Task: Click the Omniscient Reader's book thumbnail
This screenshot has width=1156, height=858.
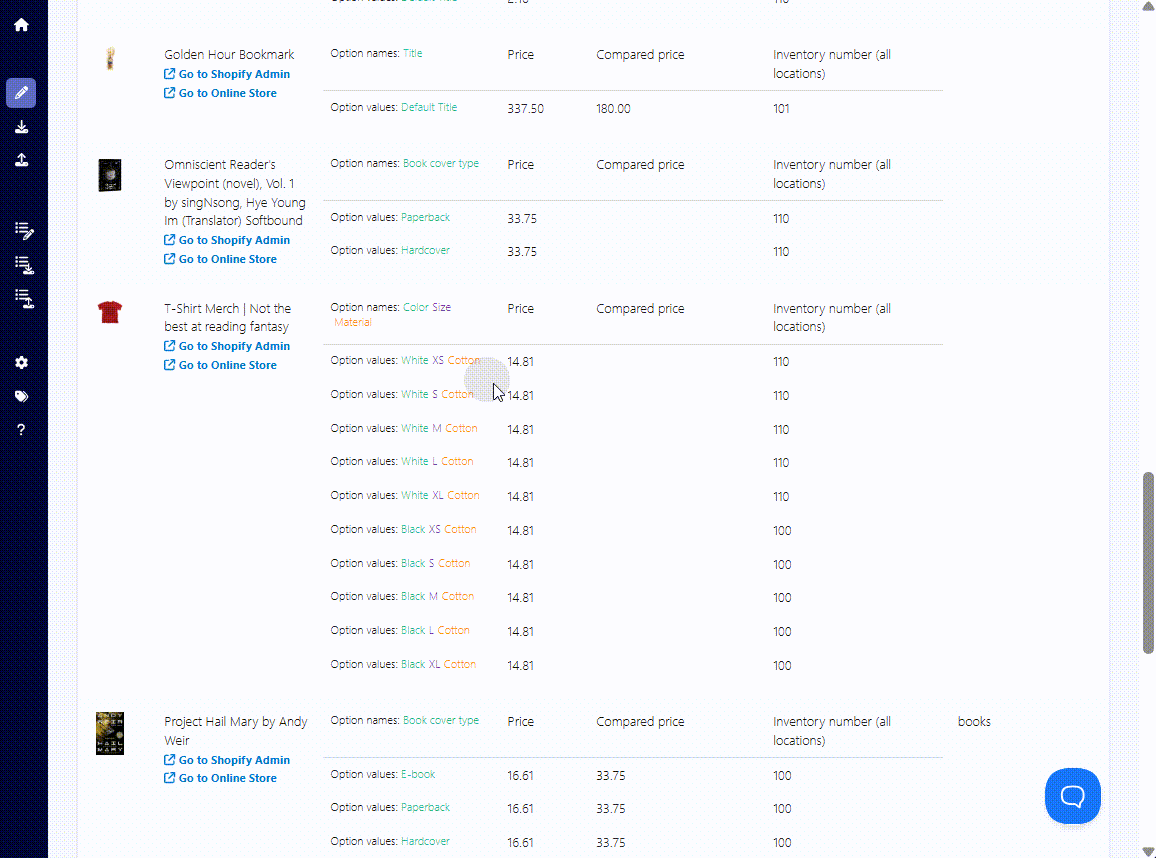Action: [x=110, y=175]
